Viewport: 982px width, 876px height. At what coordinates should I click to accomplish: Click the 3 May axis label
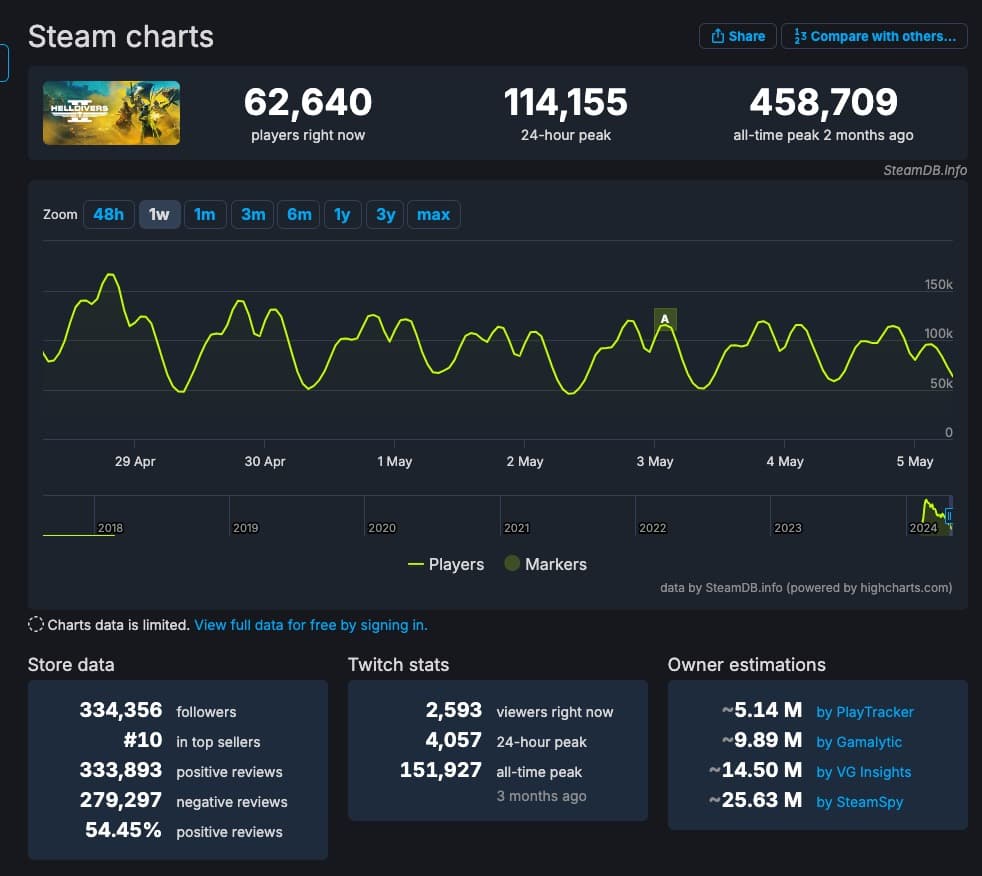point(654,461)
